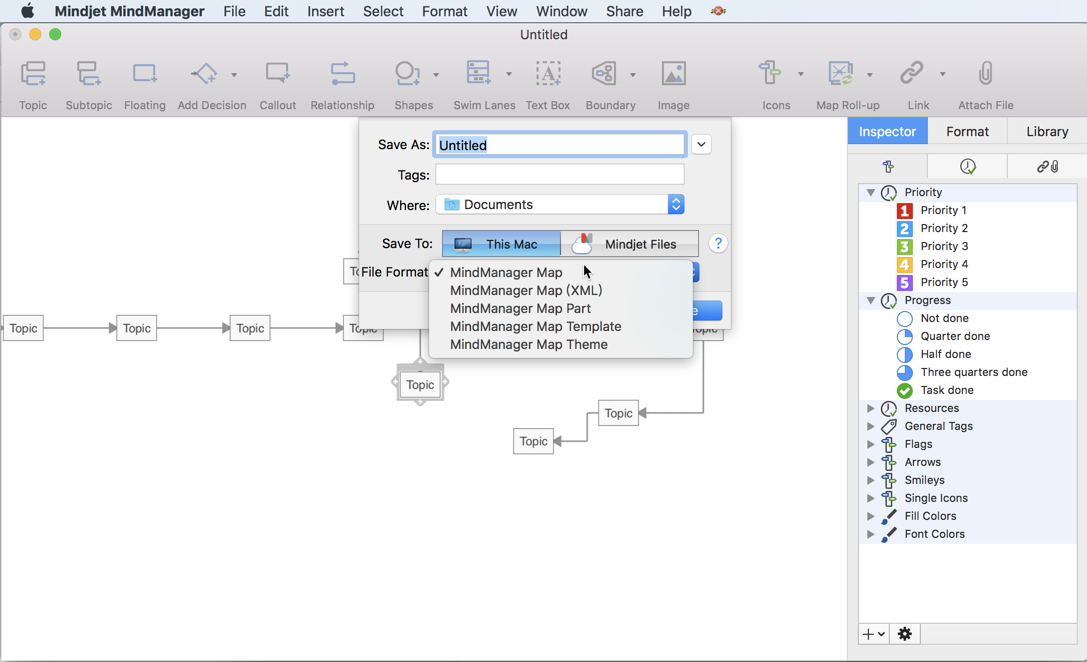Expand the Save As dialog chevron
1087x662 pixels.
(701, 144)
